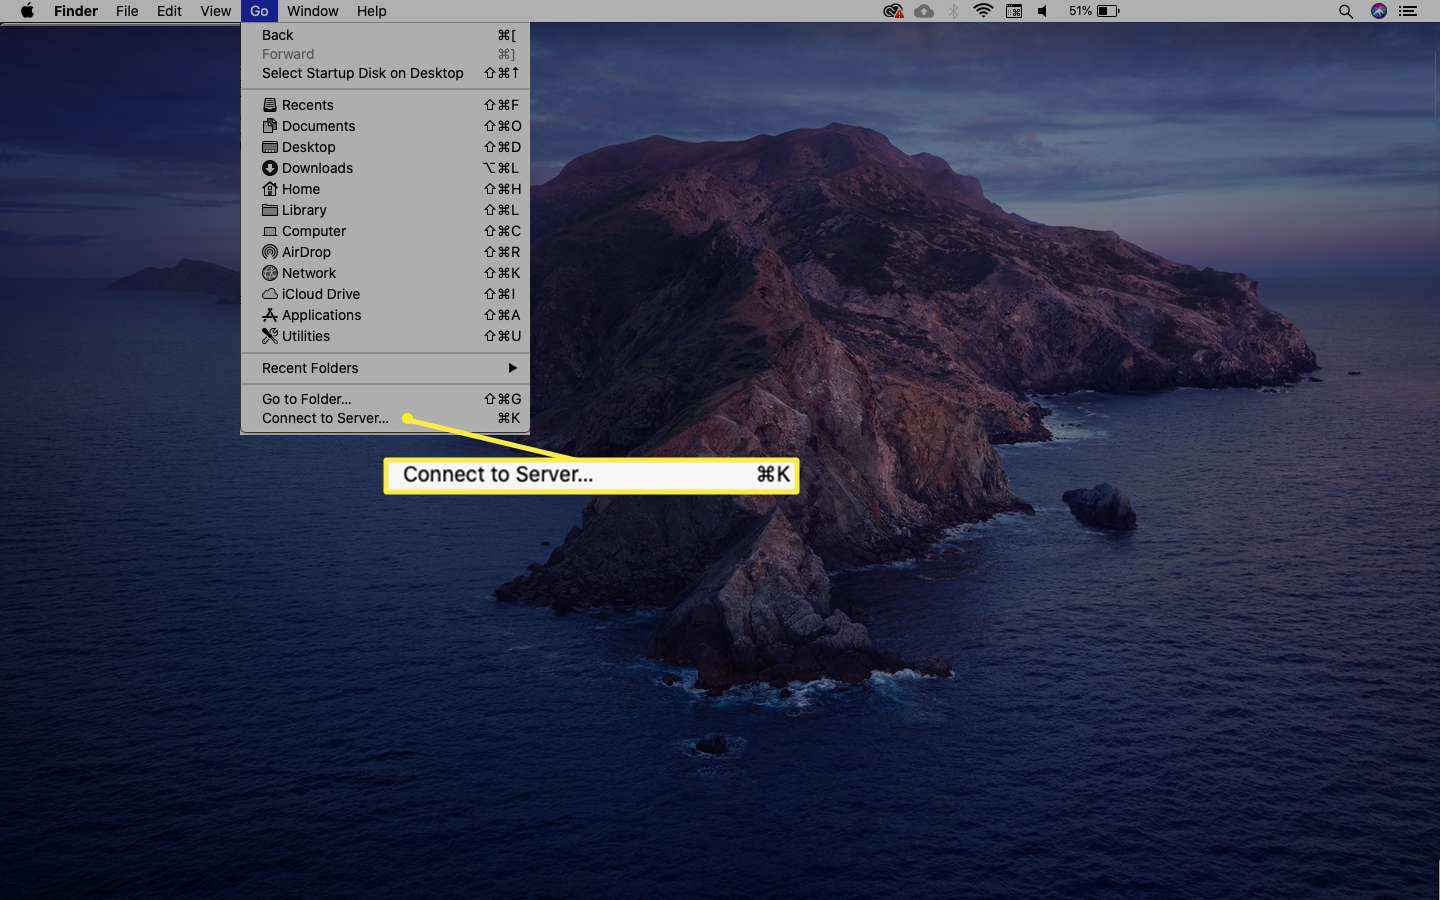This screenshot has width=1440, height=900.
Task: Choose Connect to Server... in Go menu
Action: pyautogui.click(x=385, y=418)
